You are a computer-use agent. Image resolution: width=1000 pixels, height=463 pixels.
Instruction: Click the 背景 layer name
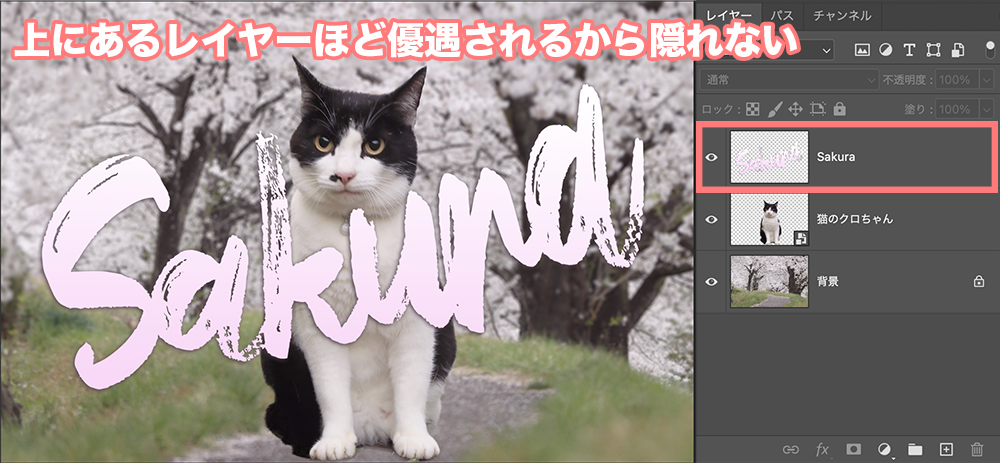click(x=827, y=281)
